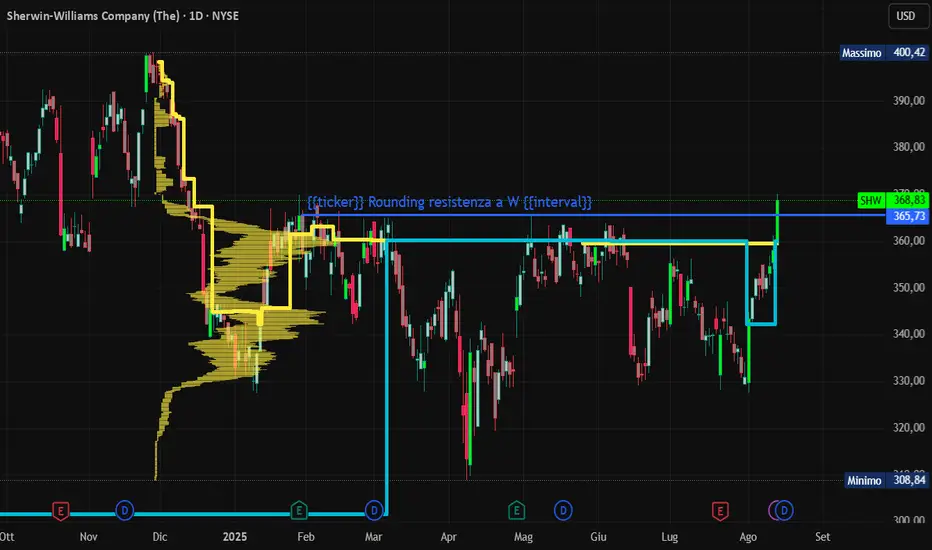The image size is (932, 550).
Task: Open the red earnings marker between Lug and Ago
Action: tap(720, 511)
